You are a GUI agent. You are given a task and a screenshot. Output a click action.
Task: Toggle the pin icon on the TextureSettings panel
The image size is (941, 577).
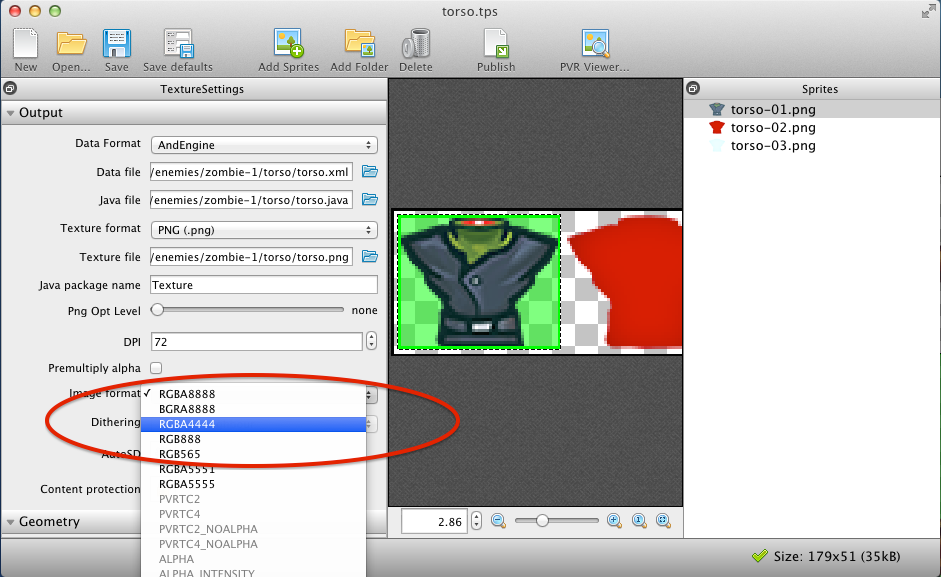click(10, 88)
